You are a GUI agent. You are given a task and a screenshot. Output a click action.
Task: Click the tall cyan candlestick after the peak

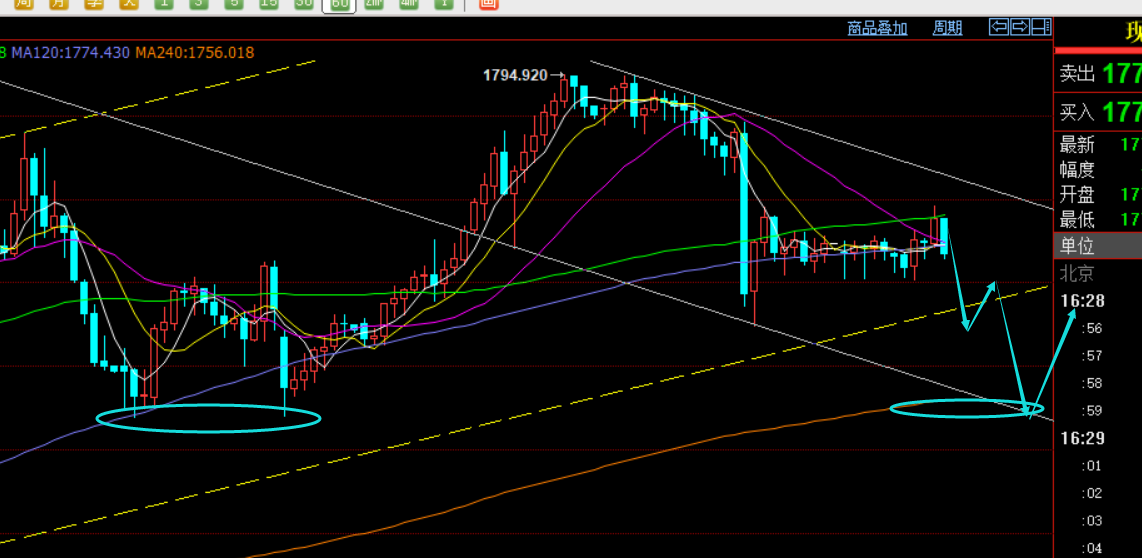[744, 213]
